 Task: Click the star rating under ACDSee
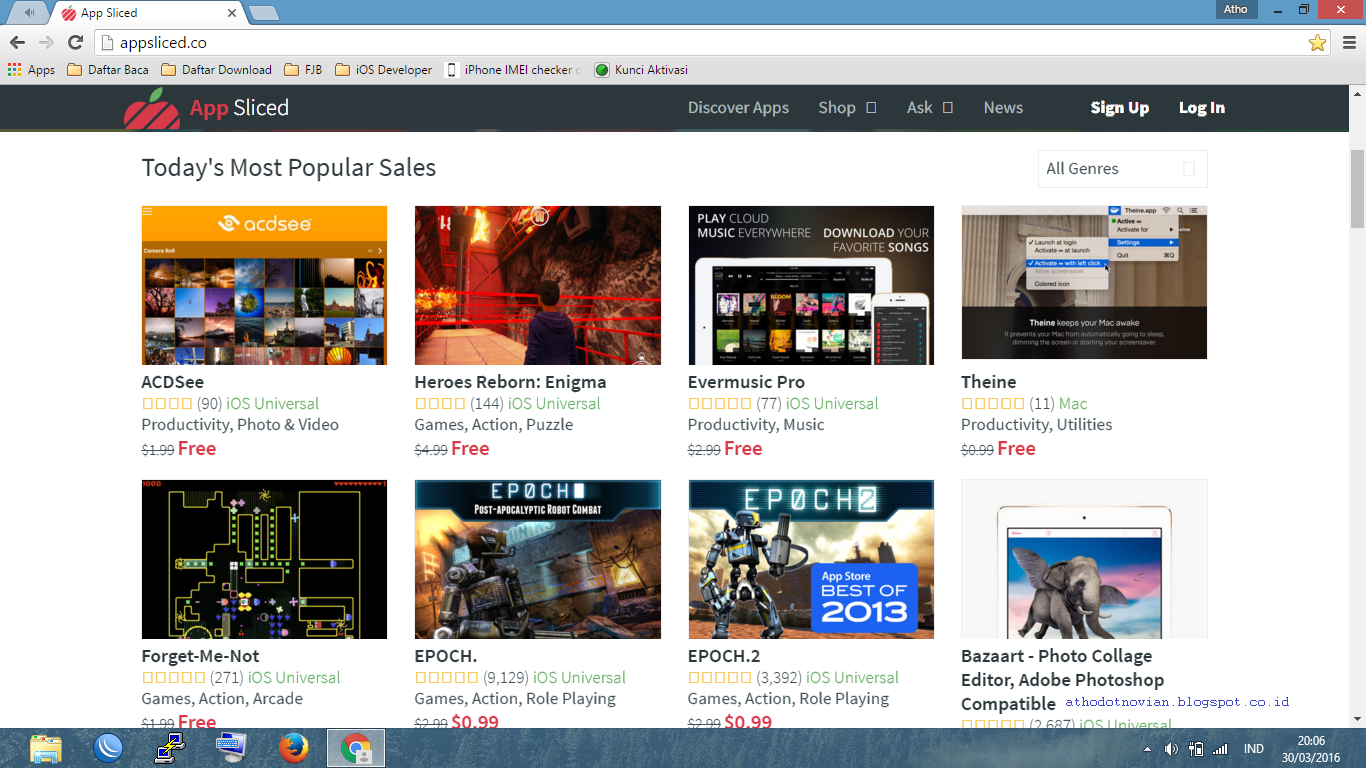click(167, 404)
